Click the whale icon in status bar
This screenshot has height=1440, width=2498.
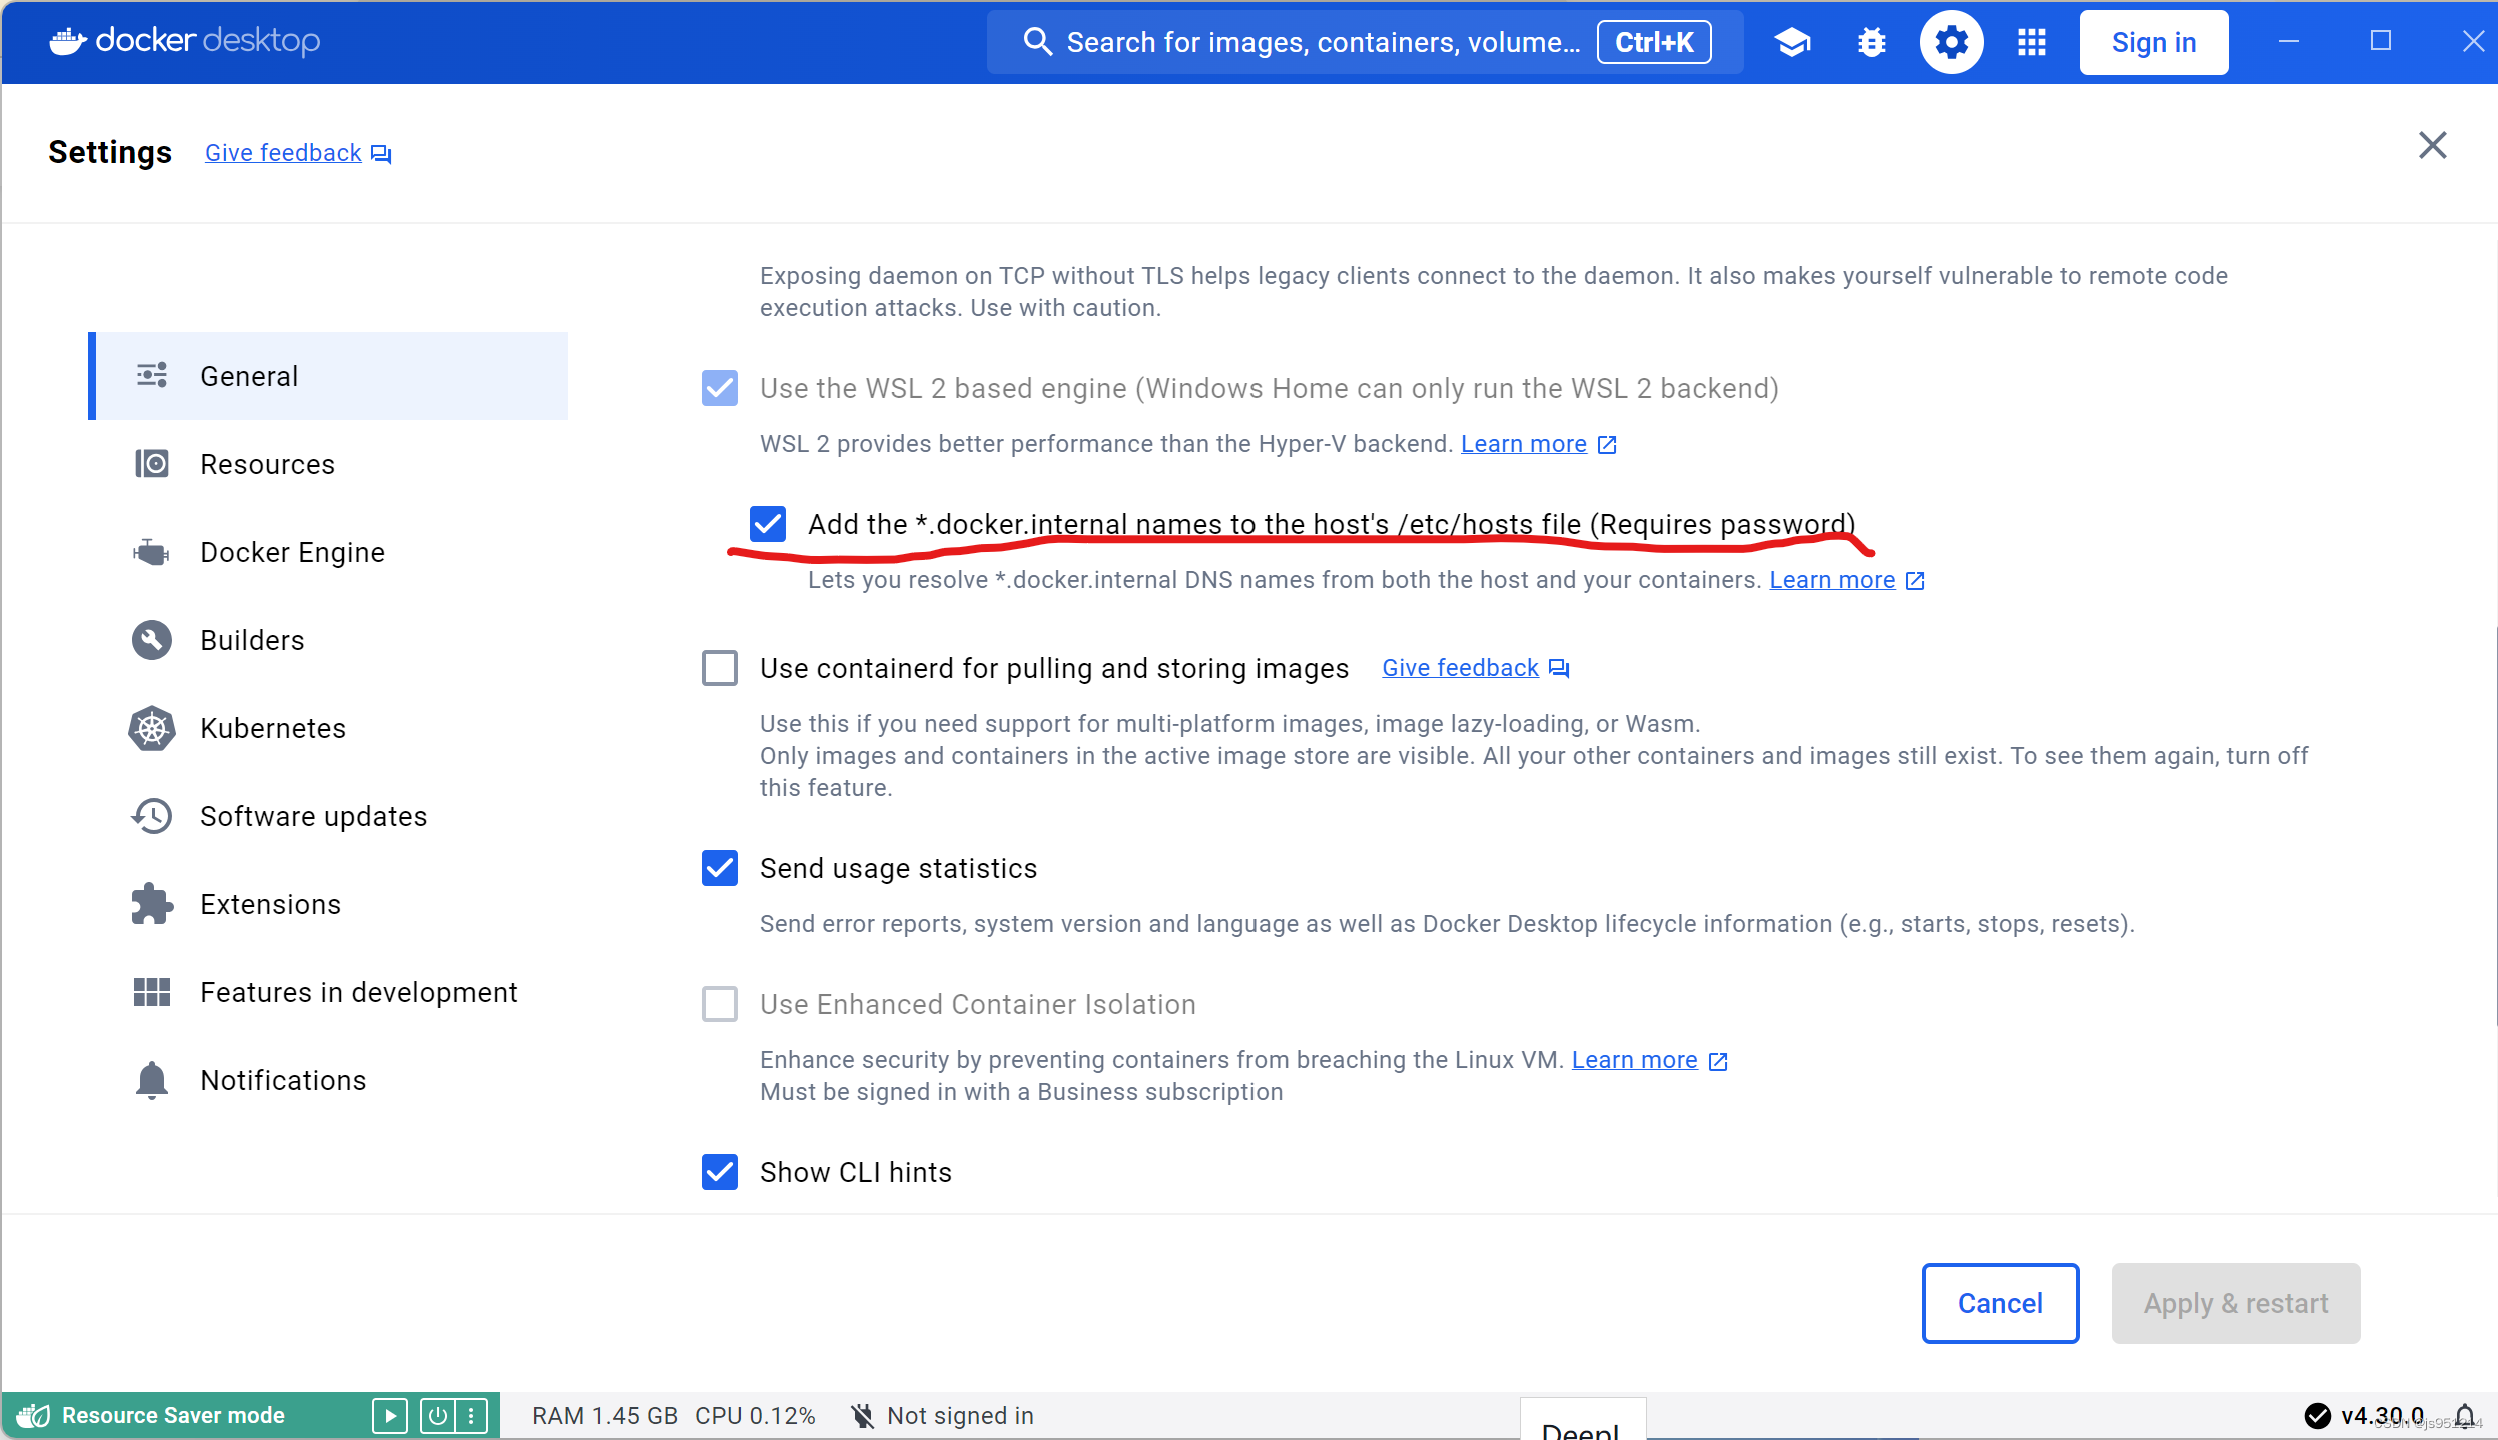tap(33, 1415)
